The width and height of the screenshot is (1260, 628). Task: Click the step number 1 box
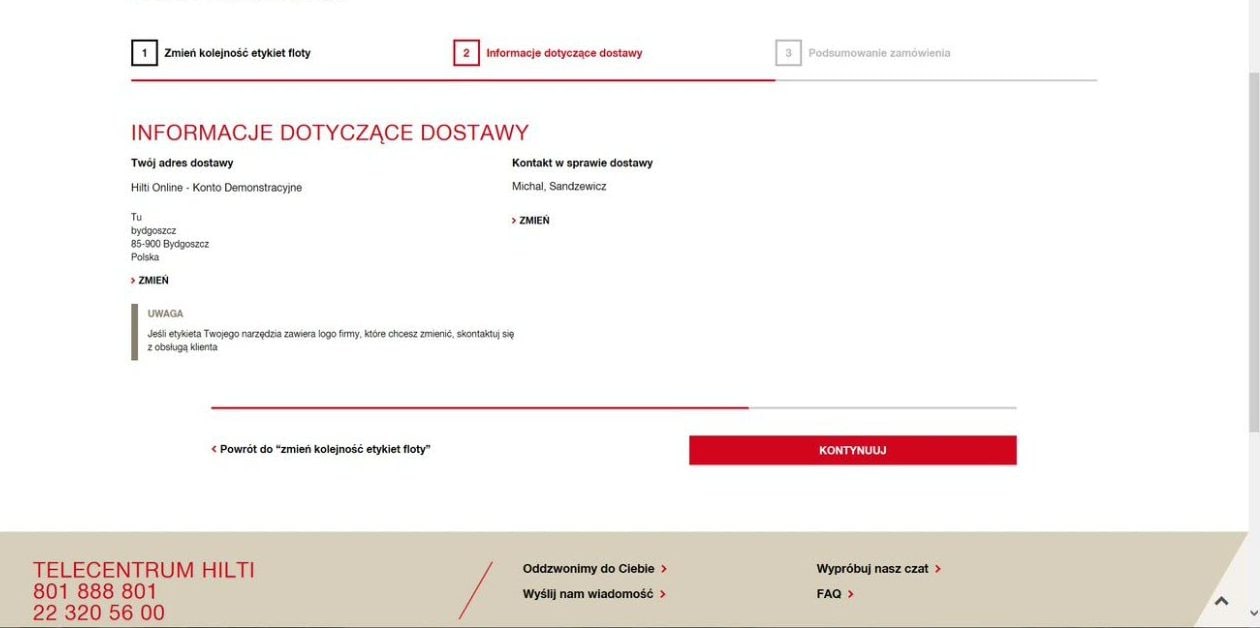144,53
